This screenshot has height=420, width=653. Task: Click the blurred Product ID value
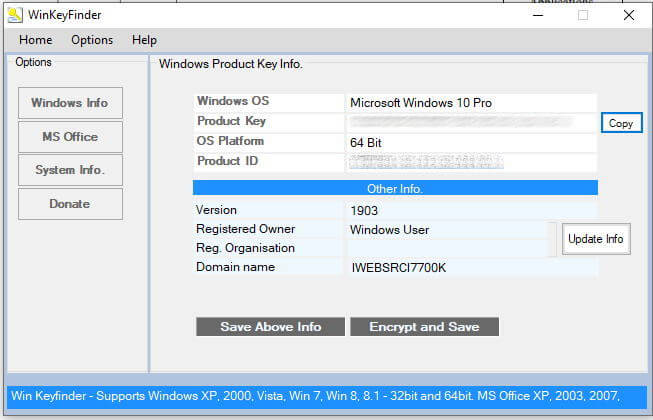(426, 162)
